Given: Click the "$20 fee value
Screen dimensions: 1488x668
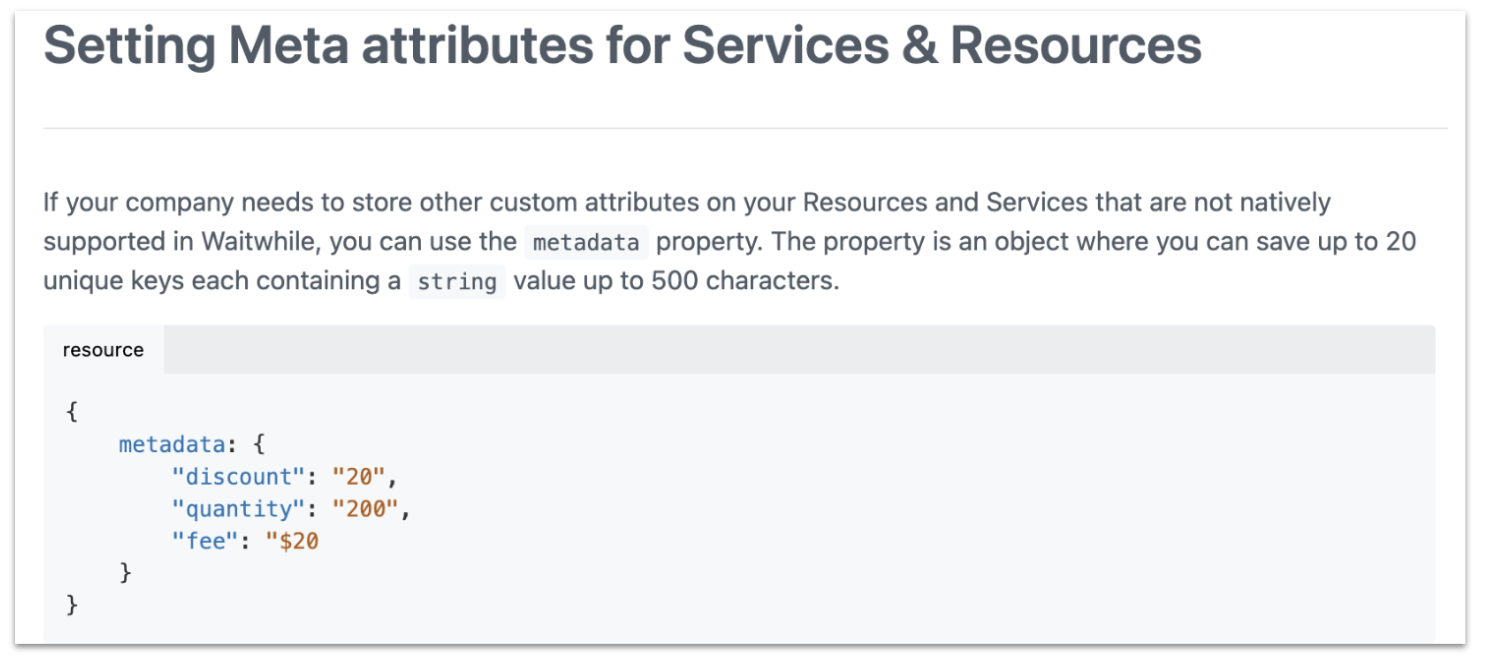Looking at the screenshot, I should point(292,541).
